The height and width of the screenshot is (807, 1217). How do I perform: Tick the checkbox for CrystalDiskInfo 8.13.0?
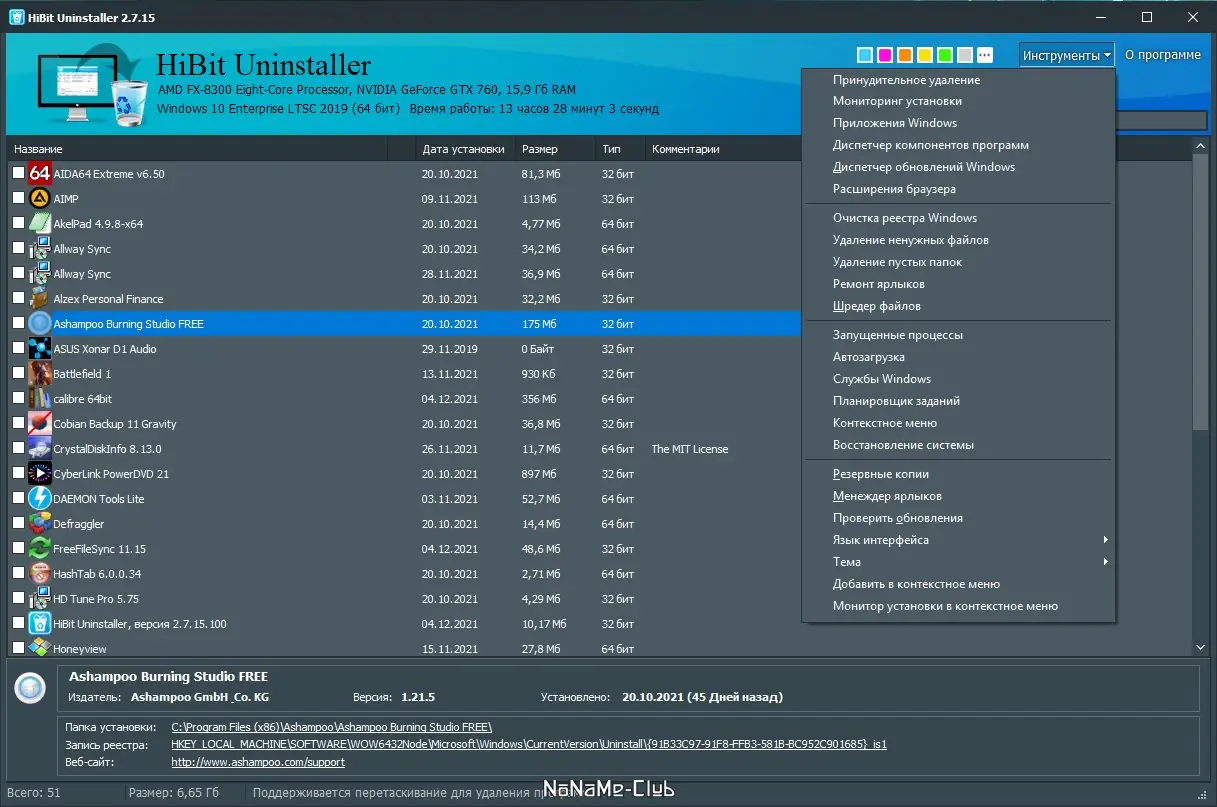[x=18, y=448]
